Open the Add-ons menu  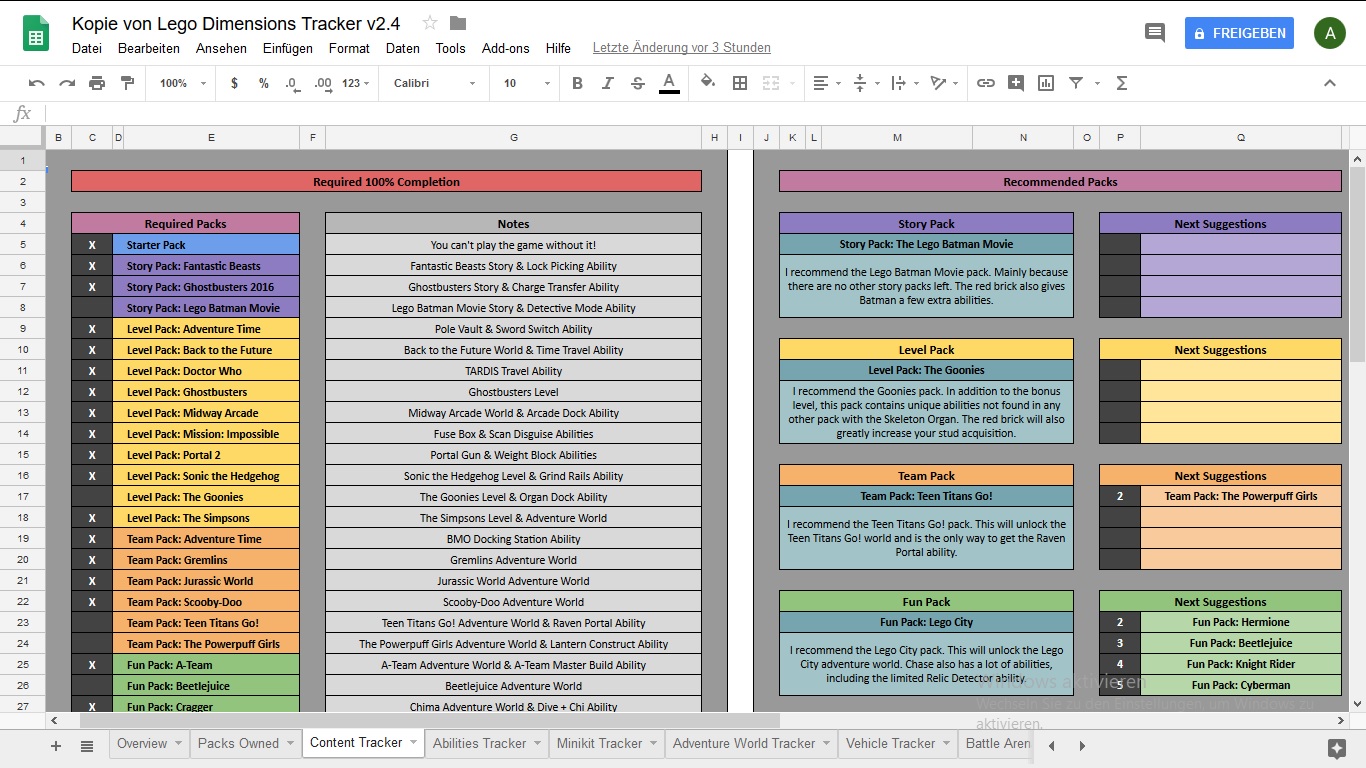506,48
